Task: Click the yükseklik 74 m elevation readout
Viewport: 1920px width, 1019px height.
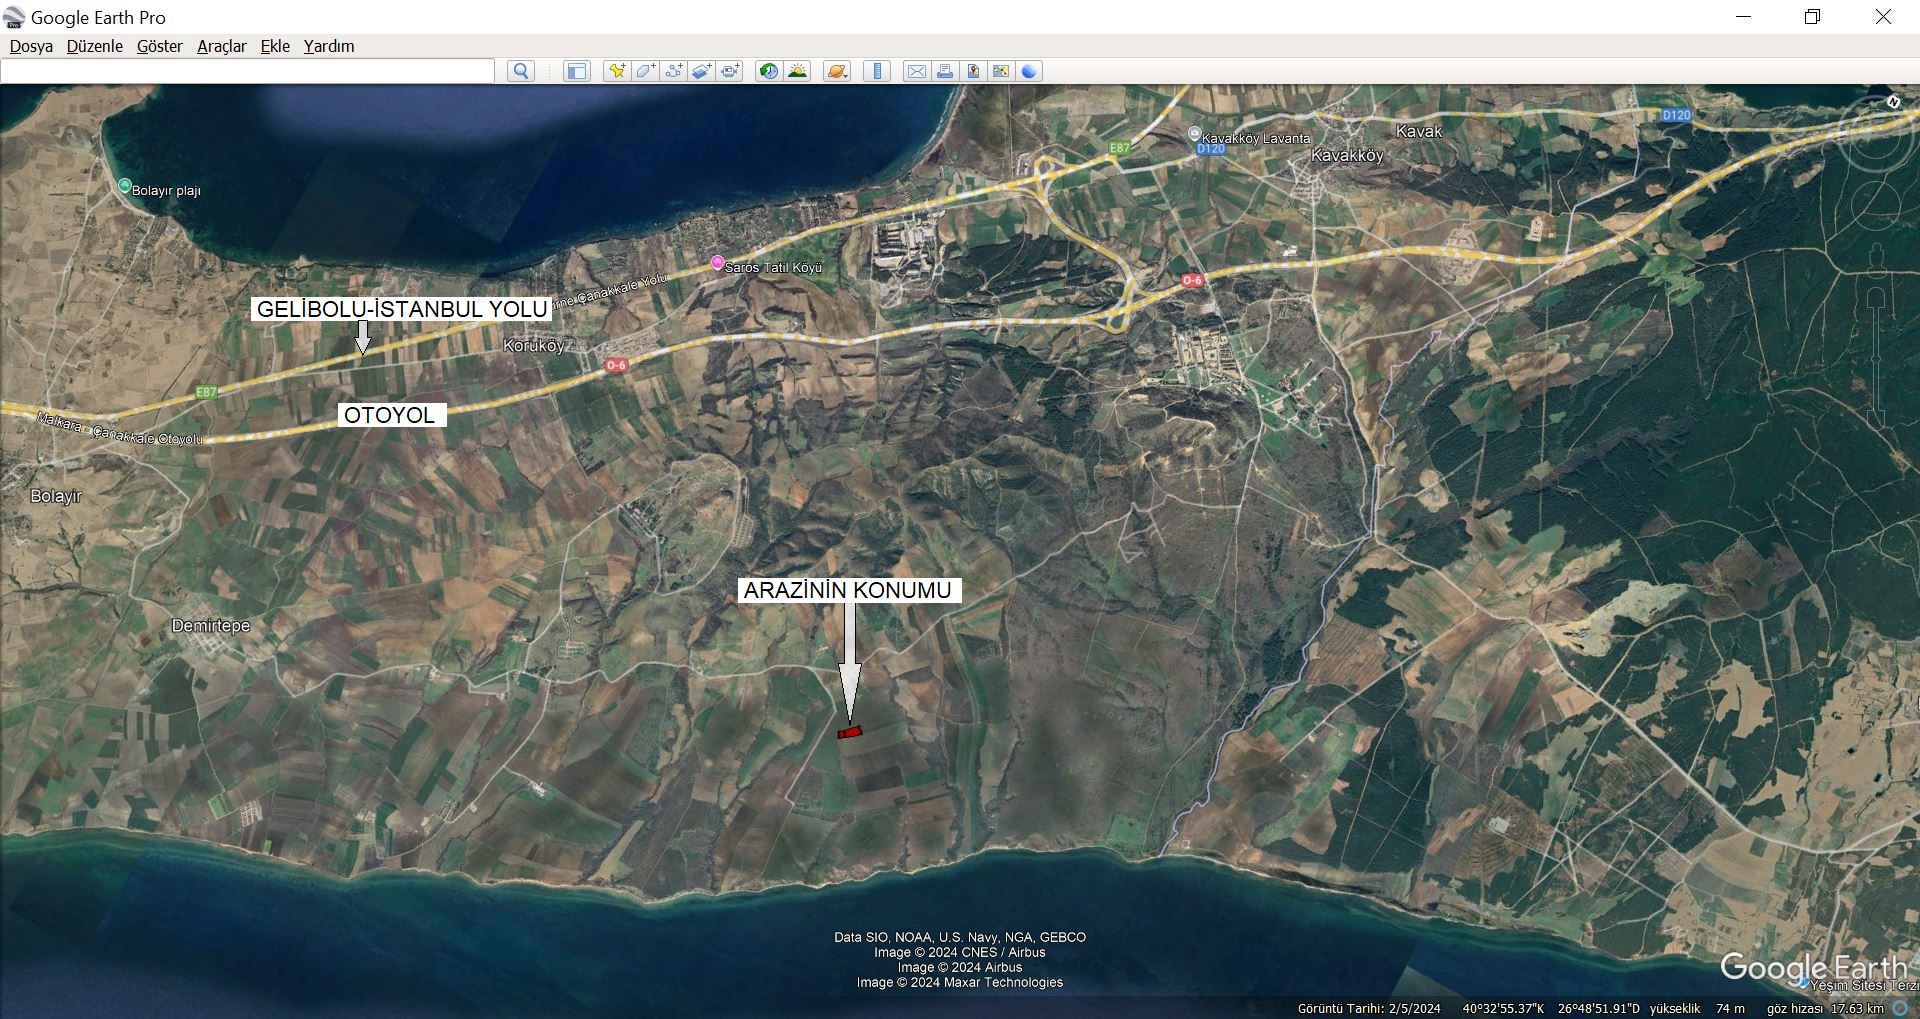Action: [x=1697, y=1008]
